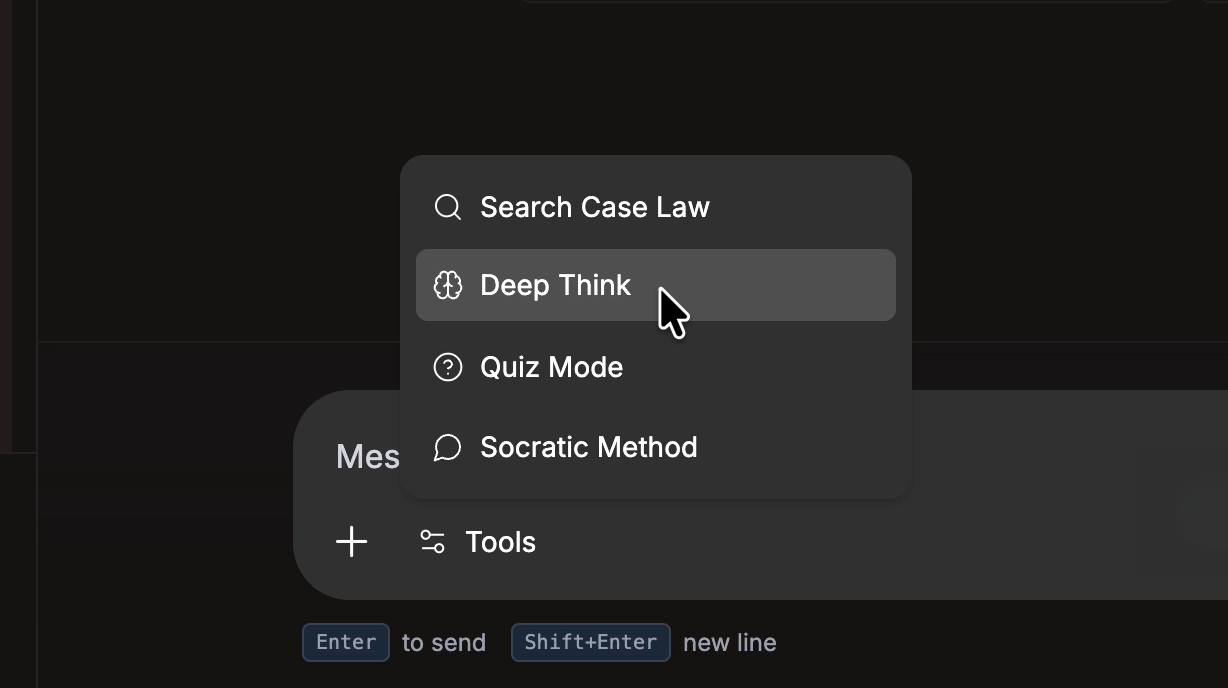
Task: Enable the Deep Think option
Action: [655, 285]
